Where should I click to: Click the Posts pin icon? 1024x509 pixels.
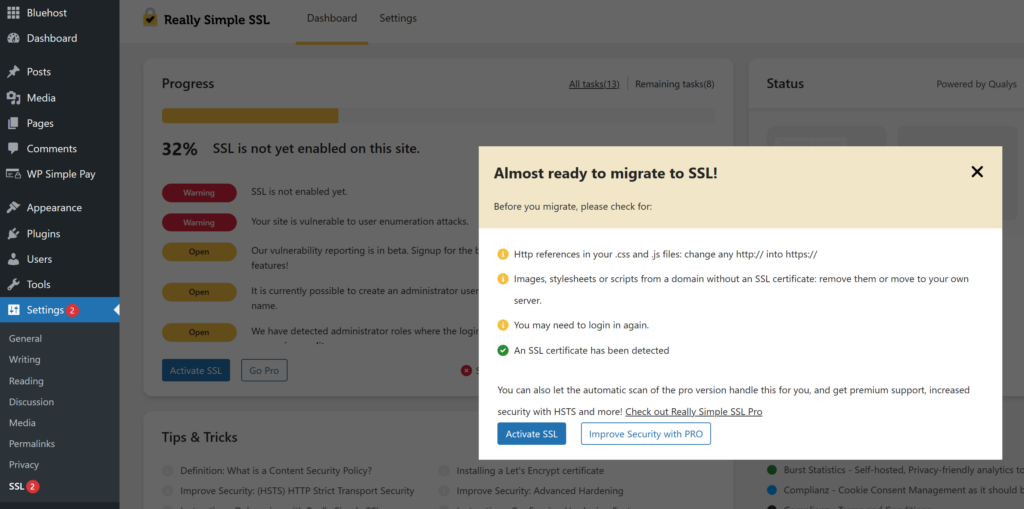click(x=13, y=72)
